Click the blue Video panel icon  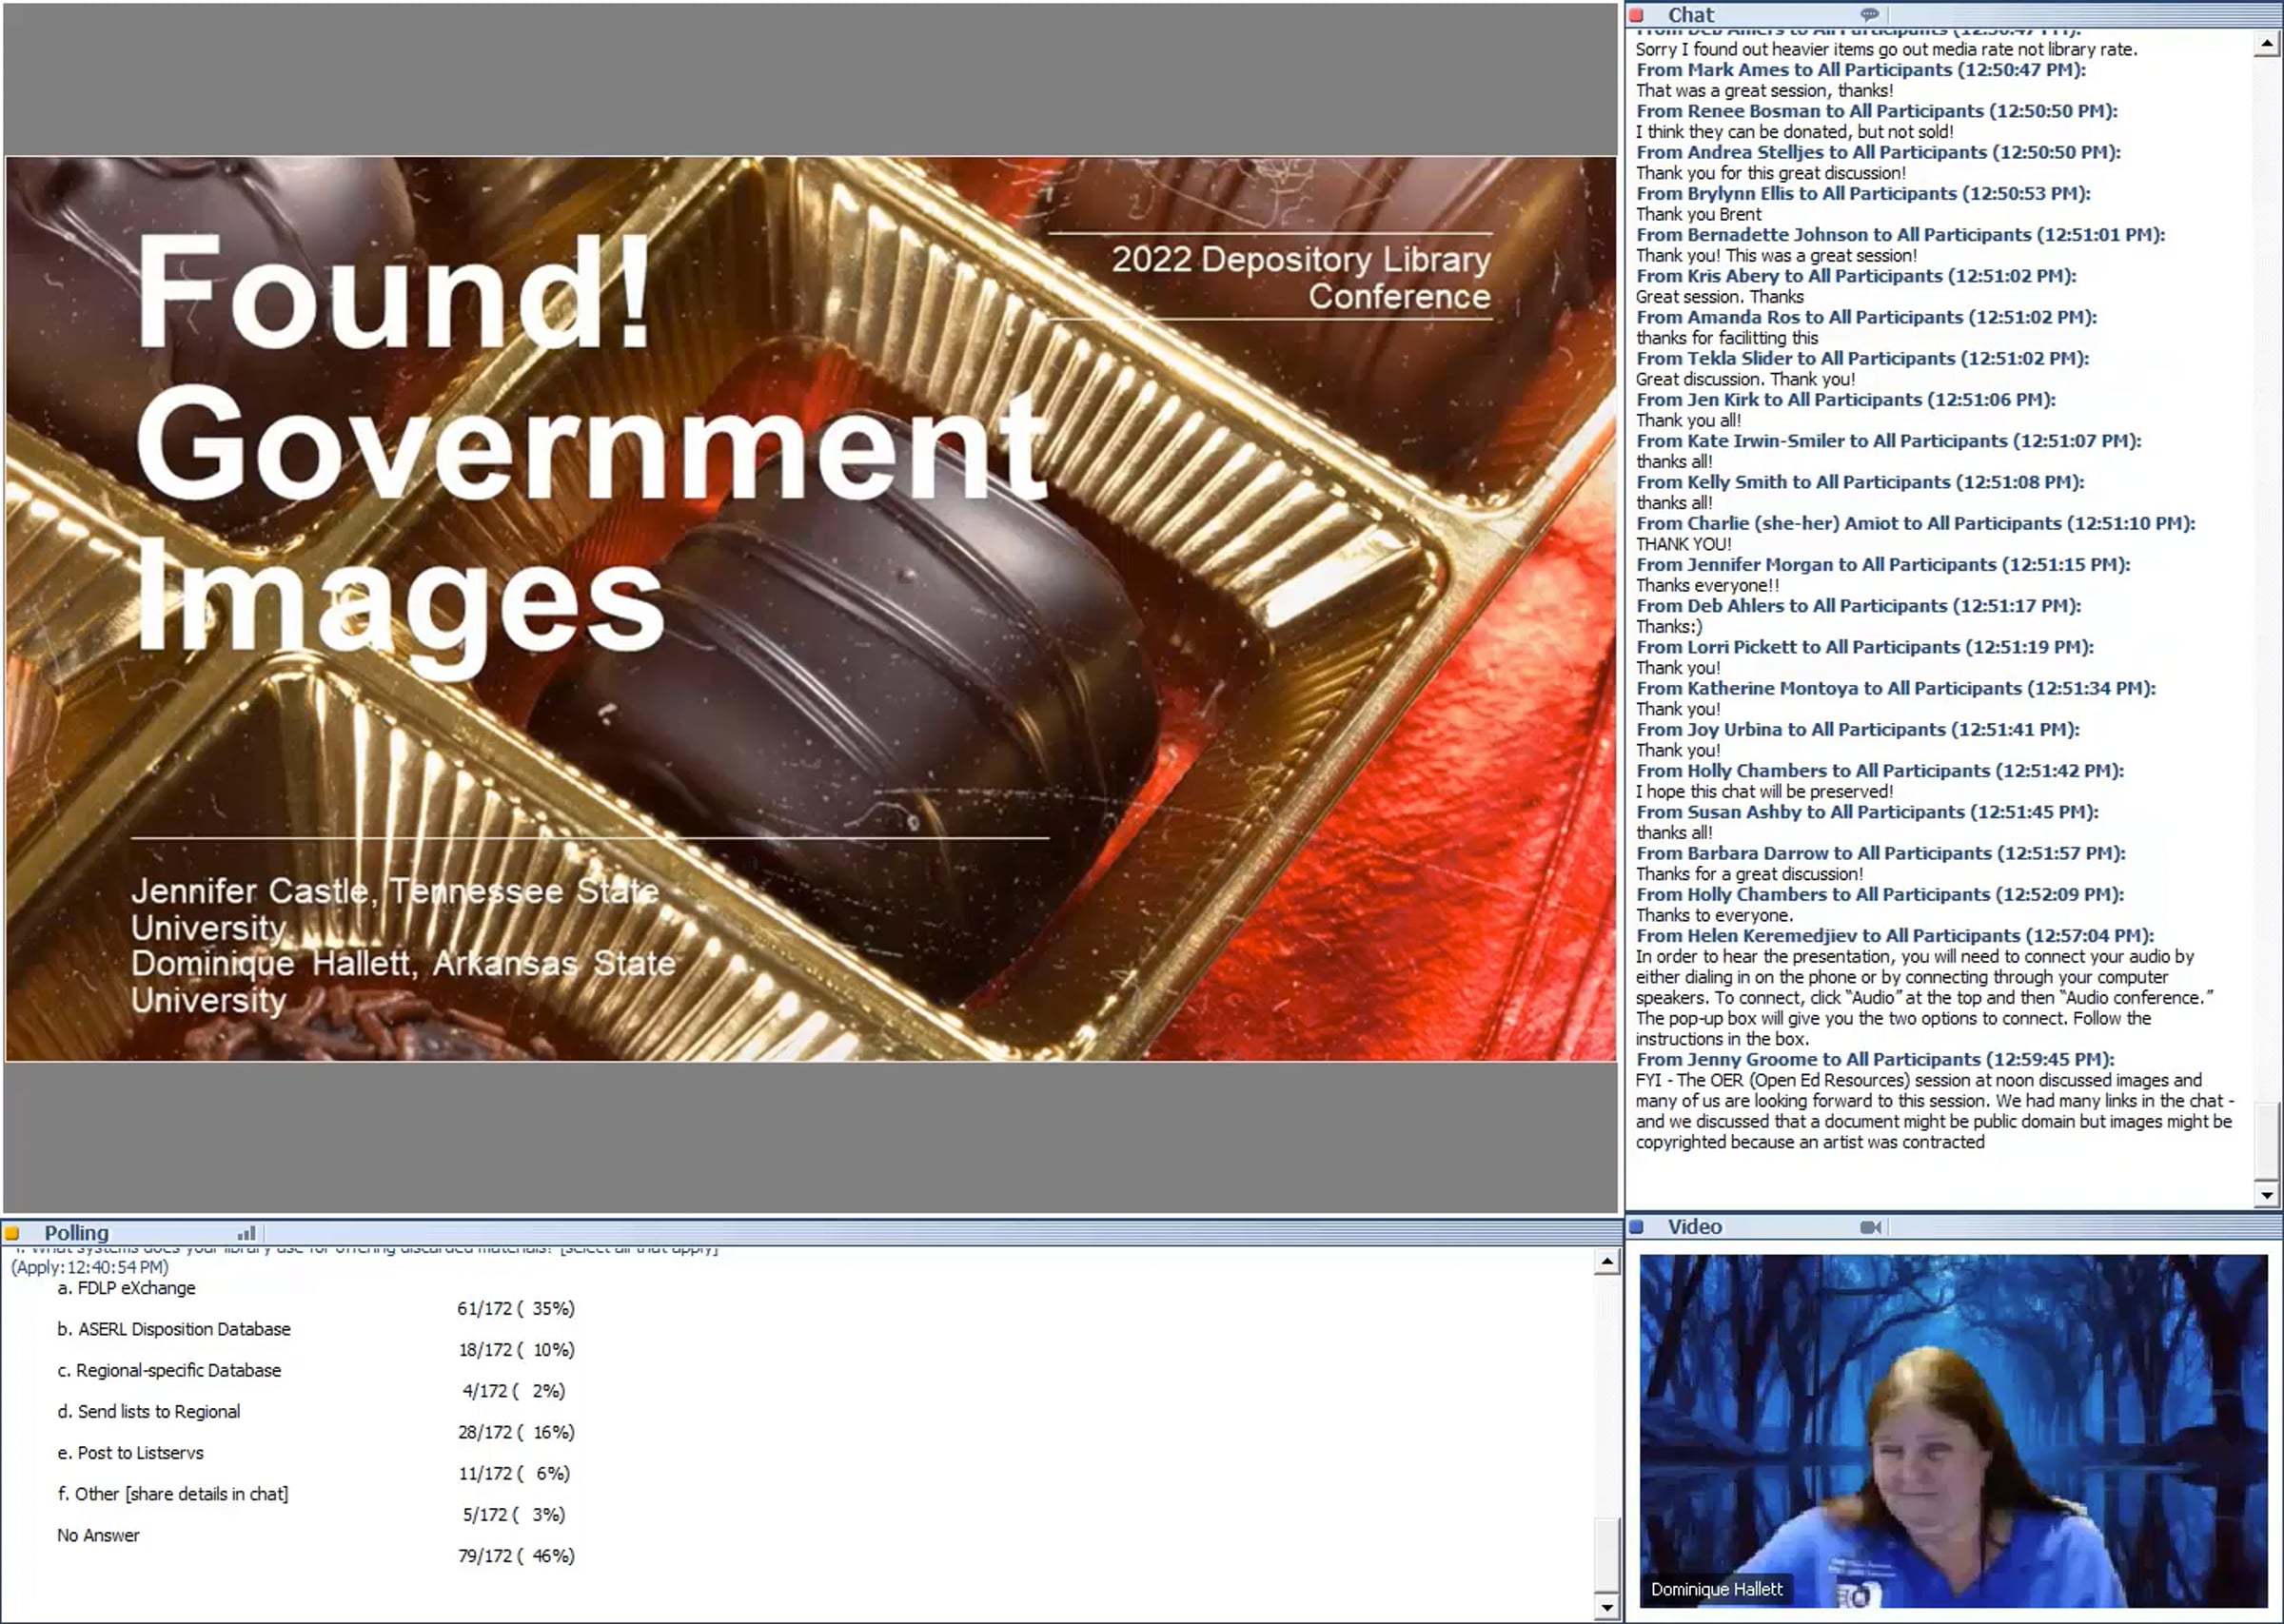coord(1637,1226)
